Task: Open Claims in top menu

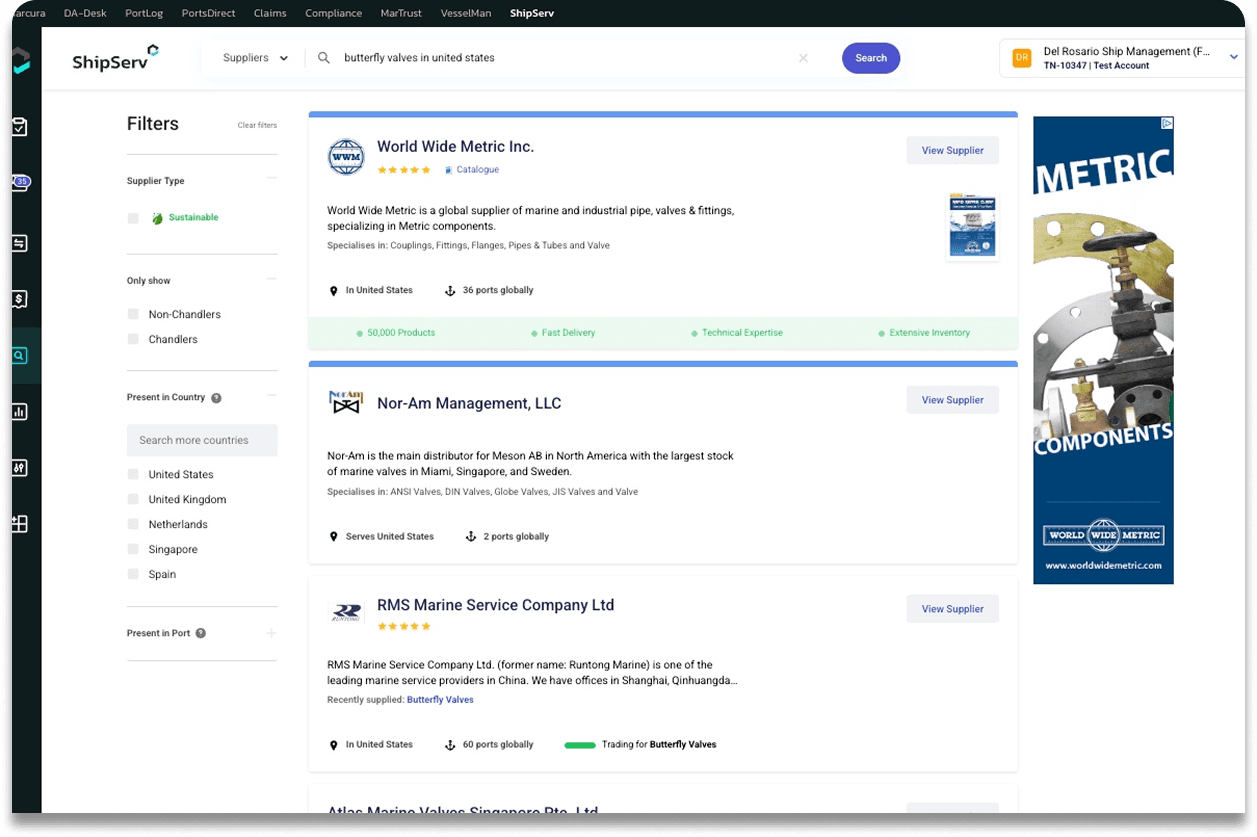Action: tap(270, 13)
